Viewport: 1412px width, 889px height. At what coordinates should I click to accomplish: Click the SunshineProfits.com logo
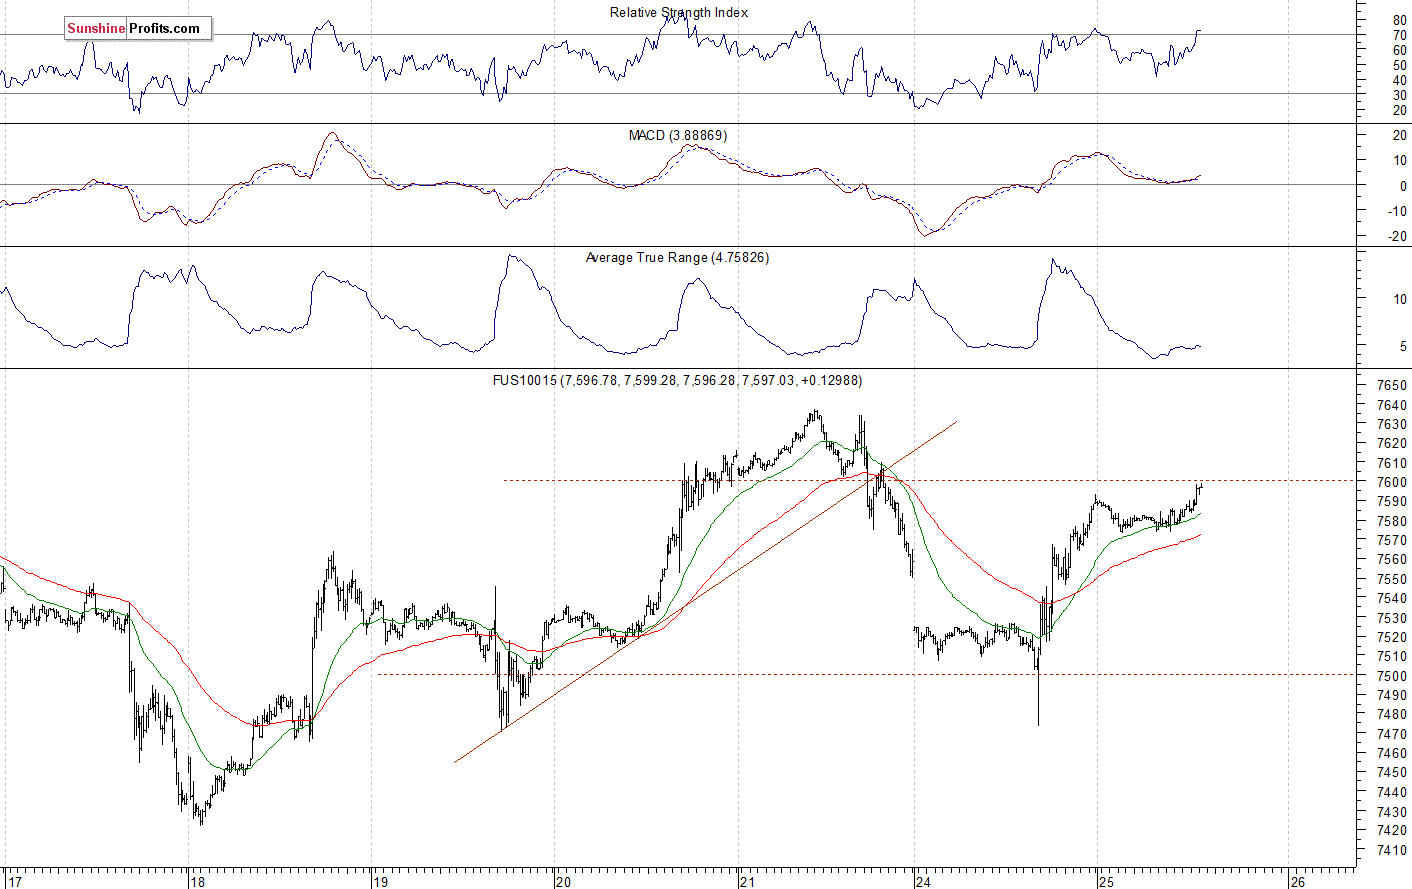point(138,28)
